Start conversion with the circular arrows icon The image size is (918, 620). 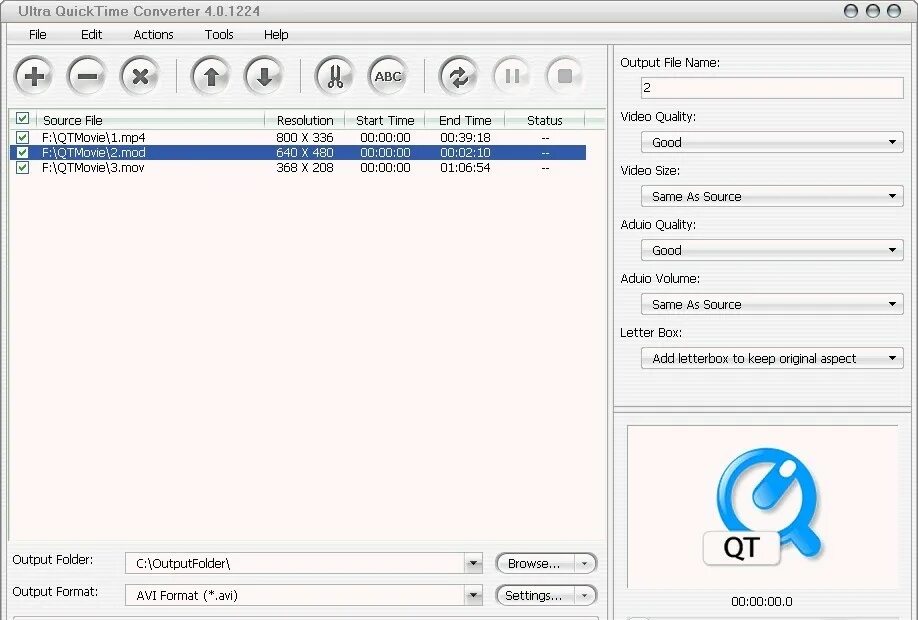[458, 76]
